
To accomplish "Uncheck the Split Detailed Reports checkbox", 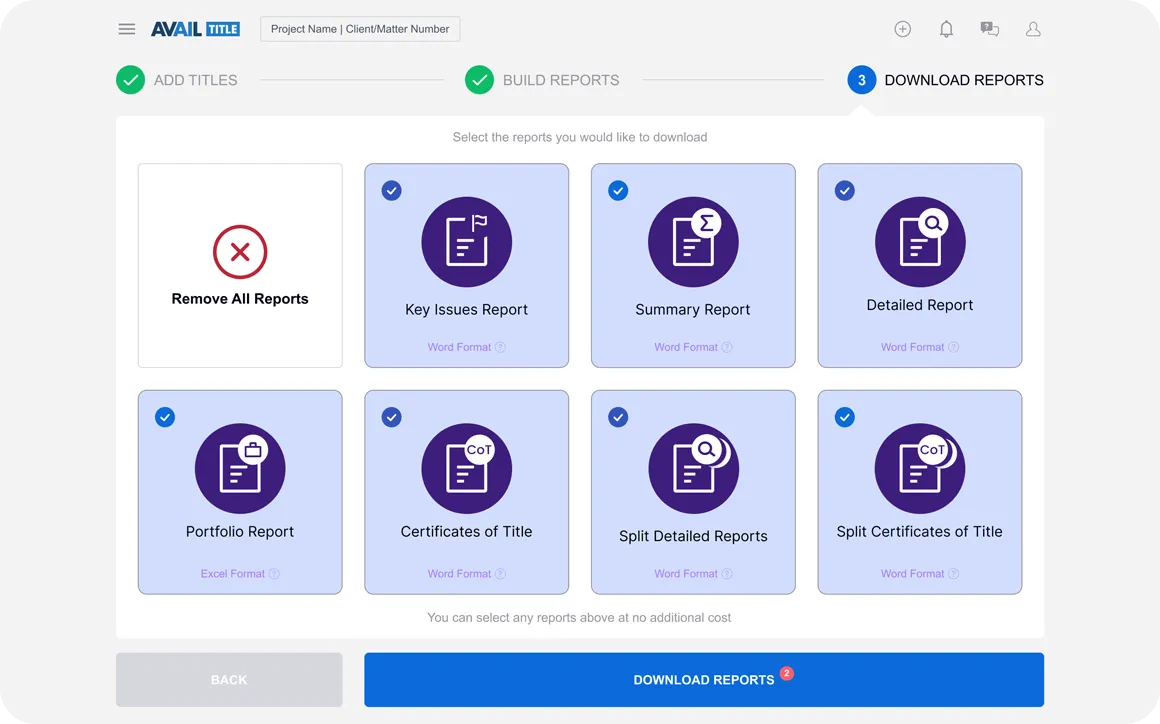I will click(618, 417).
